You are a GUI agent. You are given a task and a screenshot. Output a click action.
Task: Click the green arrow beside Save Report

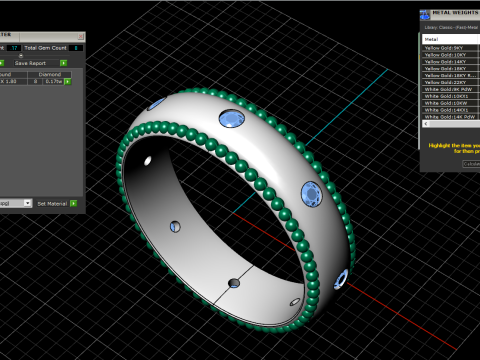63,63
